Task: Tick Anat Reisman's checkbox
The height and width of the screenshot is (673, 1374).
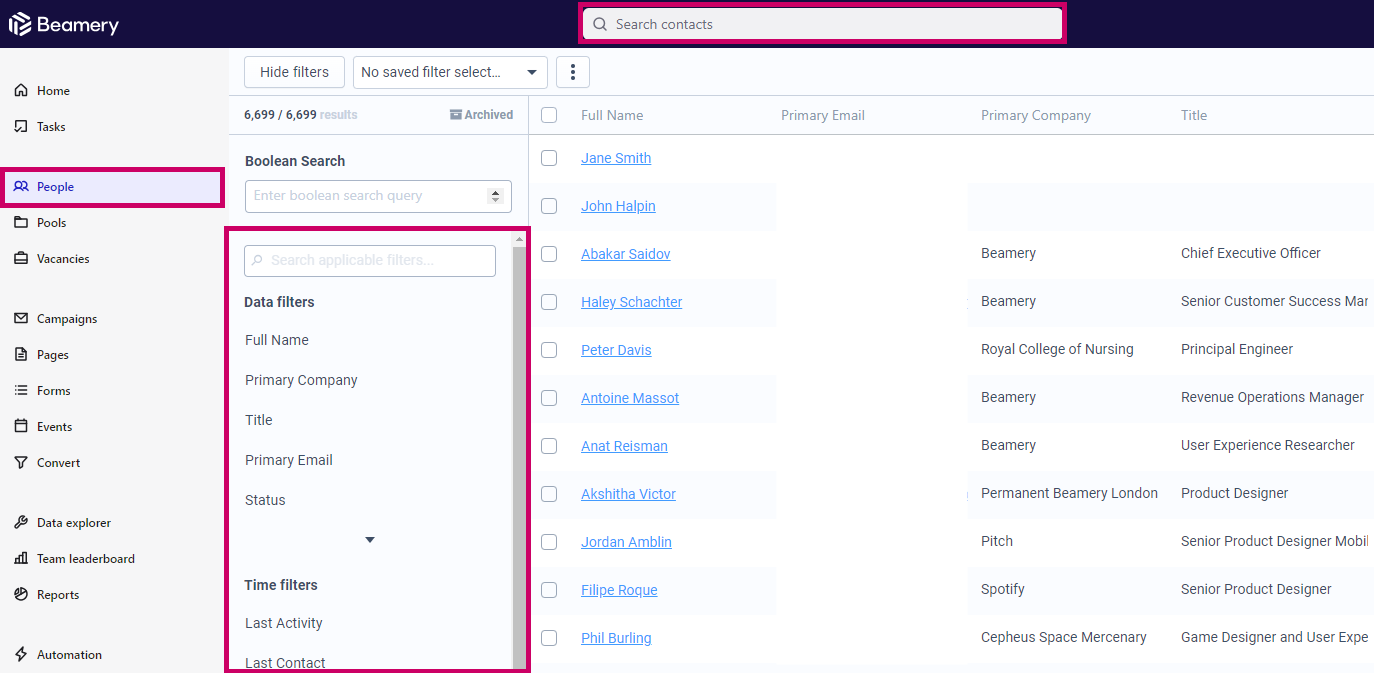Action: (x=549, y=446)
